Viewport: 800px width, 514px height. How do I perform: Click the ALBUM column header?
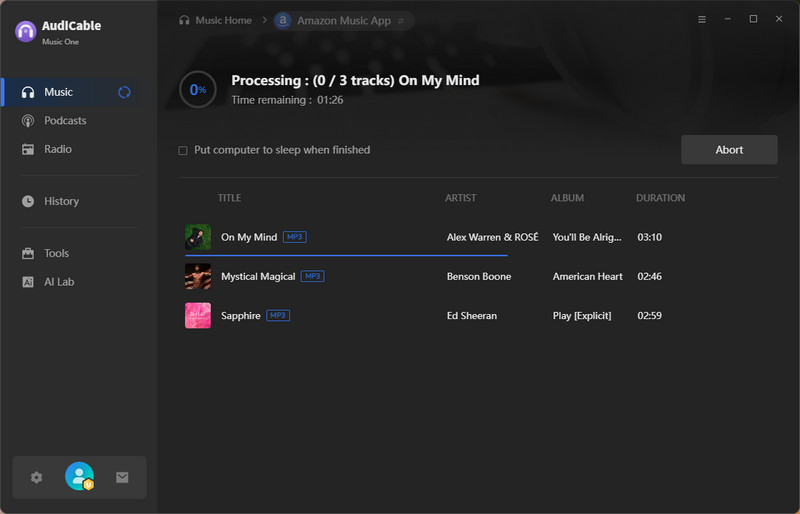point(567,198)
